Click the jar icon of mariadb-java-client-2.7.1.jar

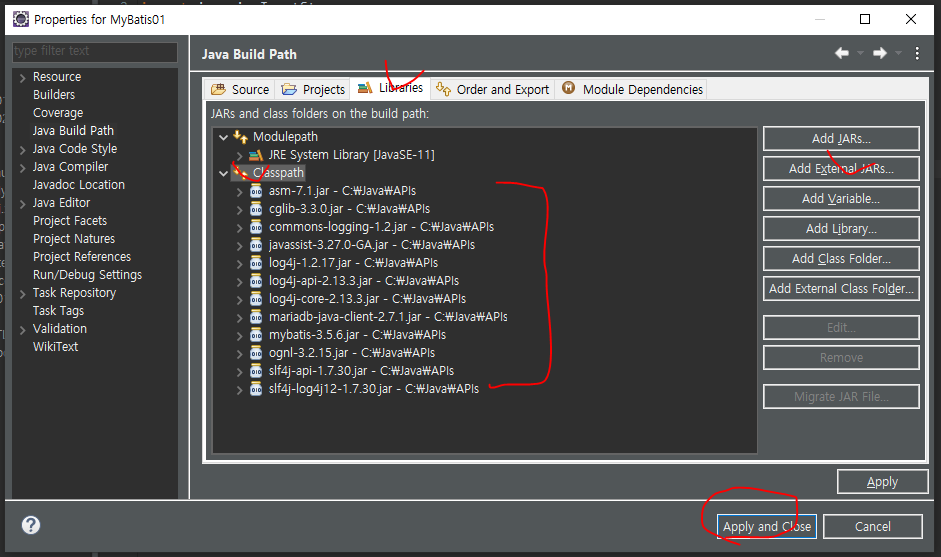click(256, 317)
